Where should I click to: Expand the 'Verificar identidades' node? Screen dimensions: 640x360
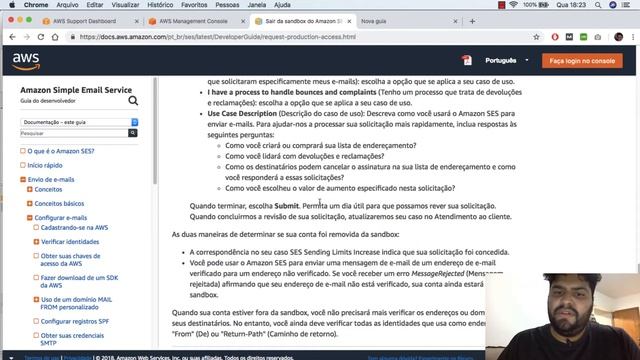(36, 242)
